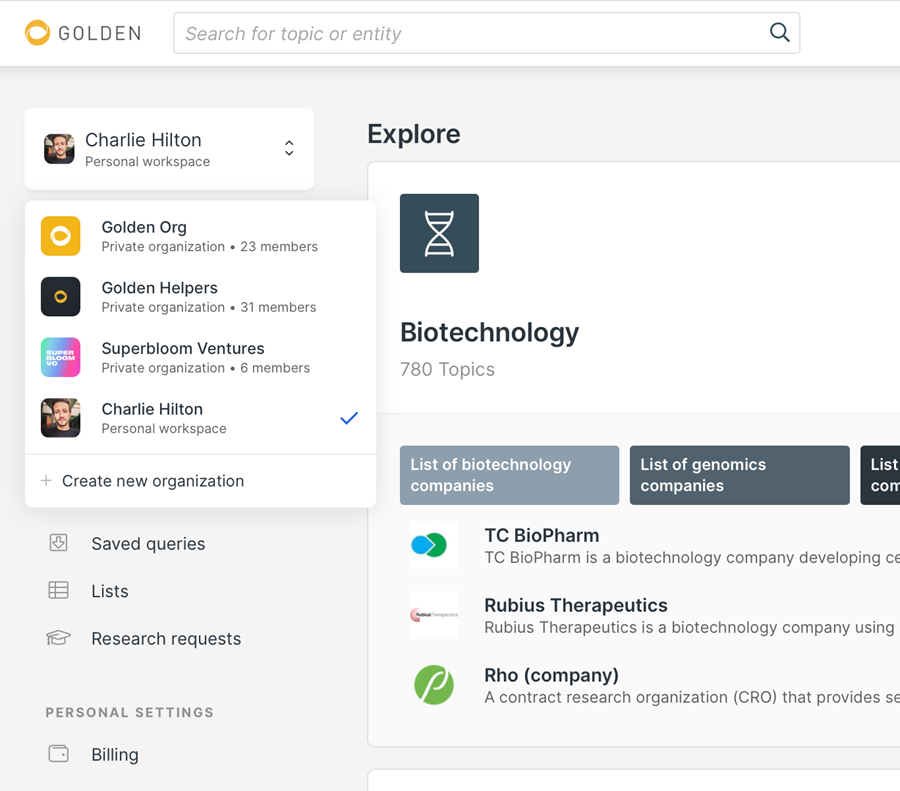Select List of biotechnology companies tab
This screenshot has width=900, height=791.
509,475
